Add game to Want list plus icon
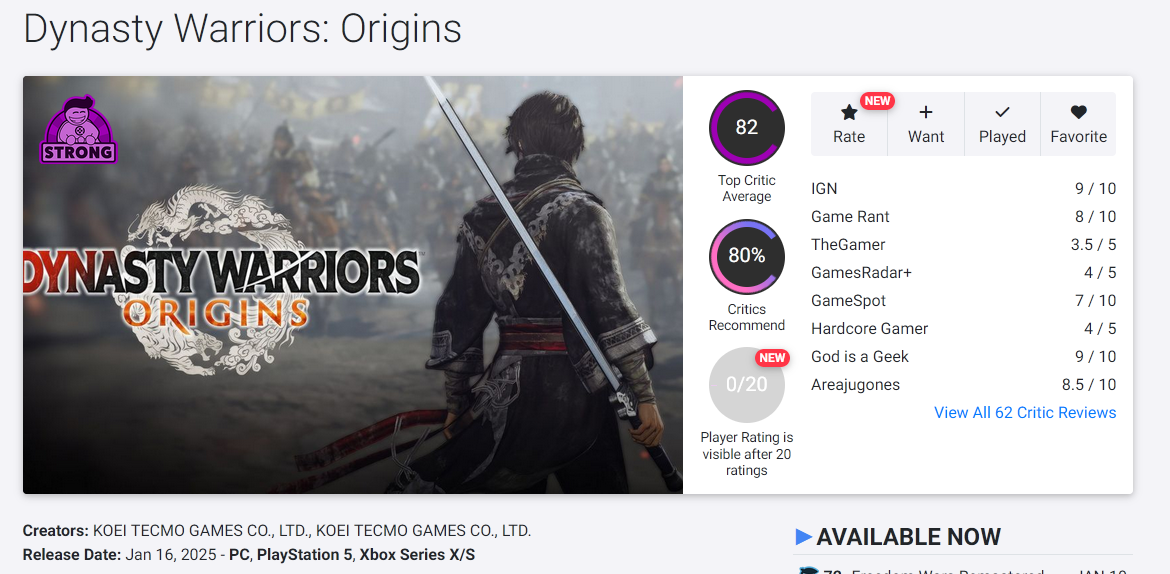Screen dimensions: 1170x574 point(926,113)
